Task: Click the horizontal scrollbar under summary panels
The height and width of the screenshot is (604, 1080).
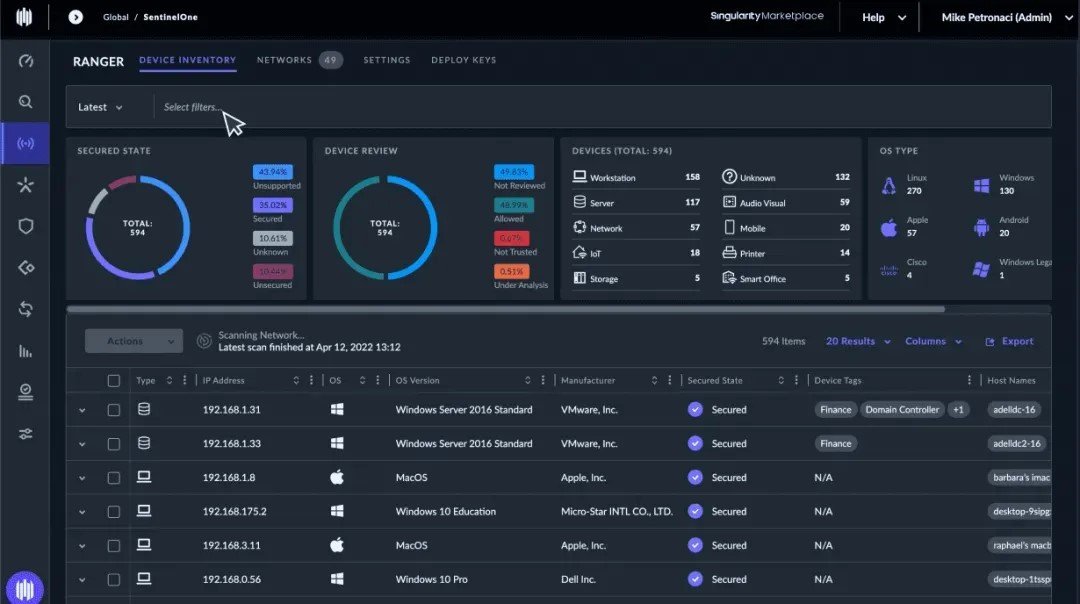Action: (506, 309)
